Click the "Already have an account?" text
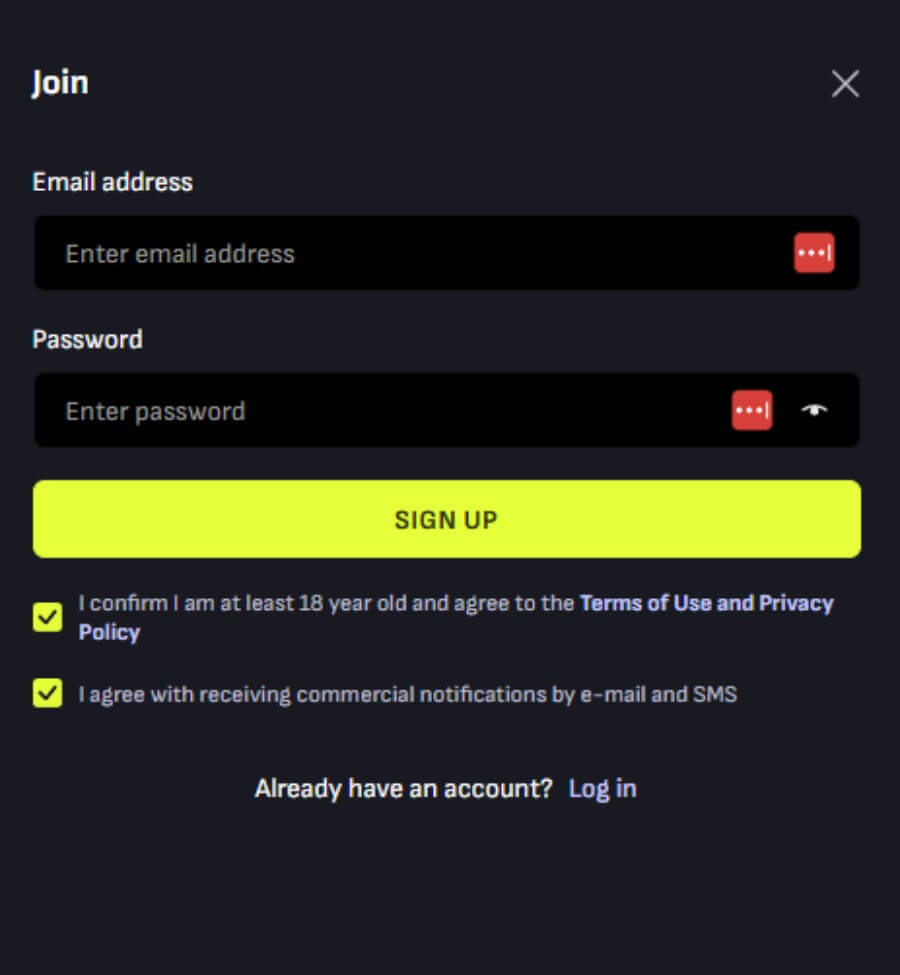The image size is (900, 975). pos(403,788)
